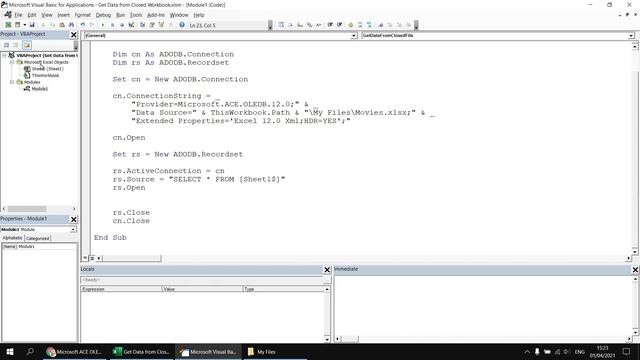Close the Locals window
Viewport: 640px width, 360px height.
[327, 270]
